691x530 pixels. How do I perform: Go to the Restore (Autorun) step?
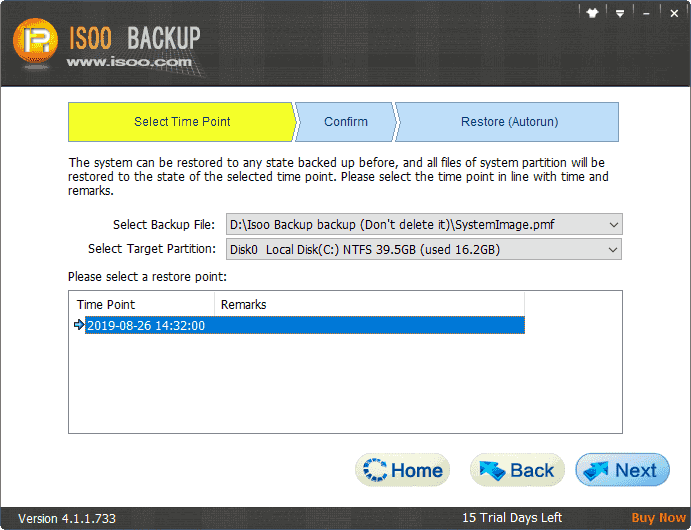(x=509, y=122)
